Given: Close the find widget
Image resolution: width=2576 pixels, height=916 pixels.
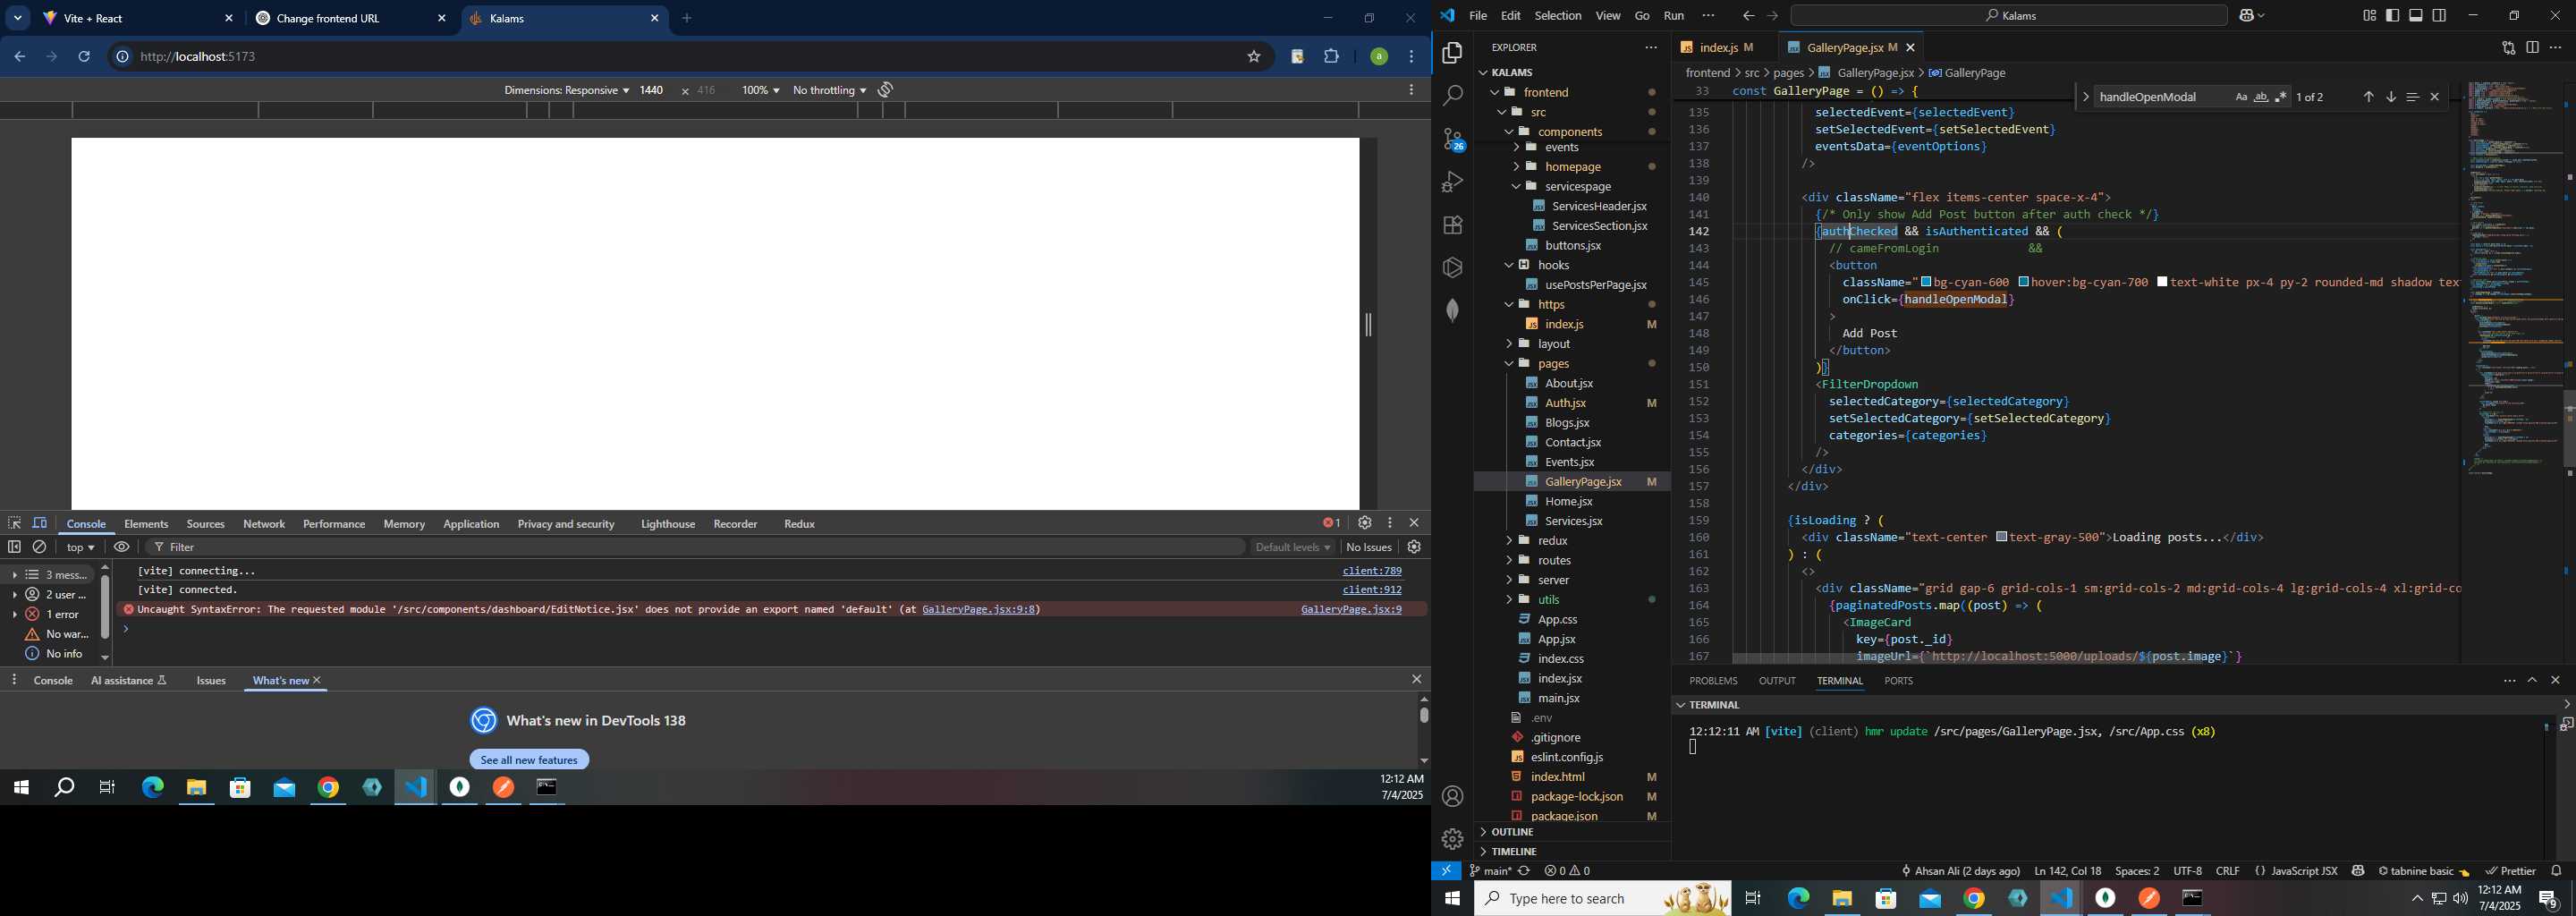Looking at the screenshot, I should coord(2435,97).
